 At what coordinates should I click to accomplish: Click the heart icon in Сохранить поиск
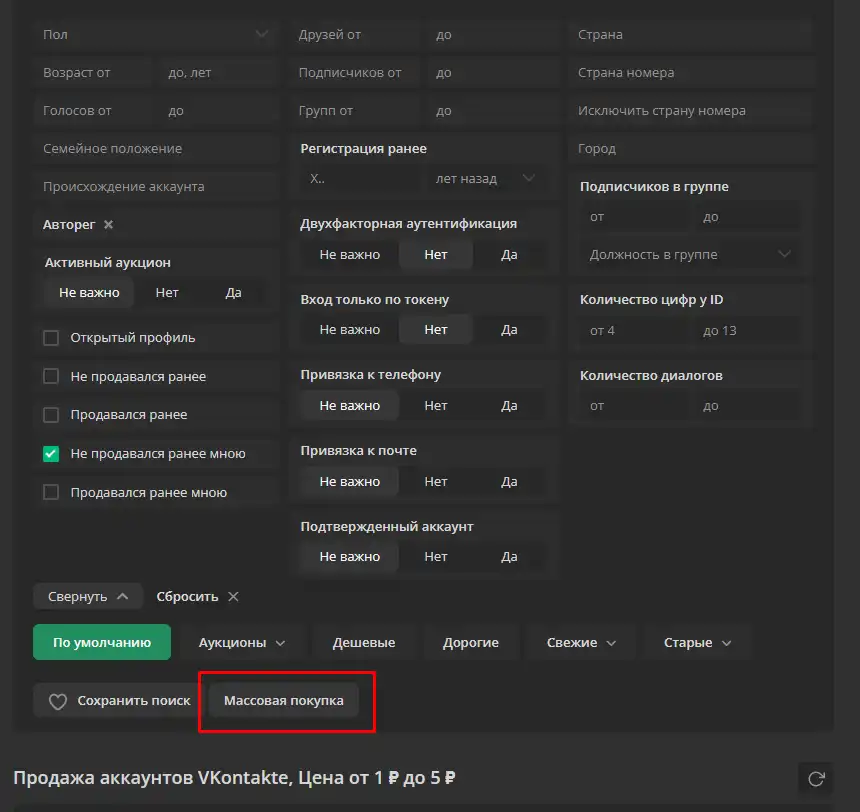58,701
